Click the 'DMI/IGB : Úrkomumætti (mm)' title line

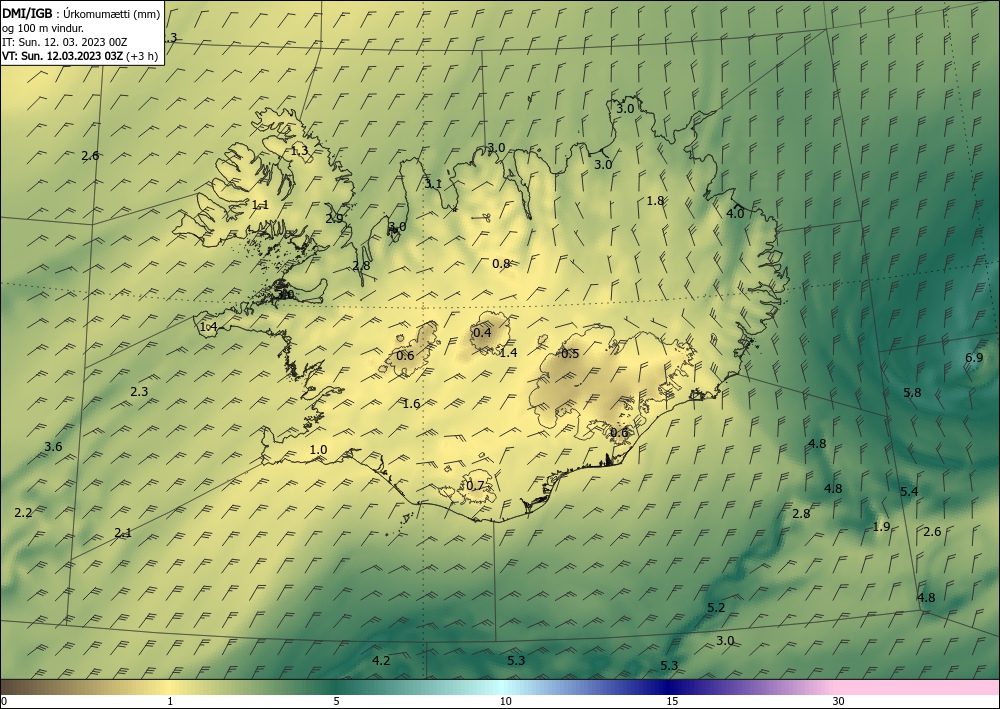(x=81, y=14)
